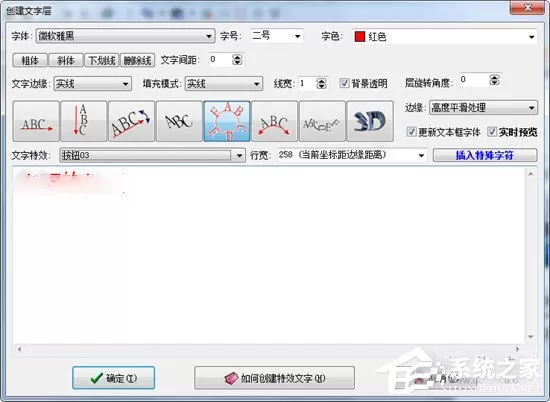Screen dimensions: 550x402
Task: Increase 层旋转角度 spinner value
Action: pyautogui.click(x=494, y=77)
